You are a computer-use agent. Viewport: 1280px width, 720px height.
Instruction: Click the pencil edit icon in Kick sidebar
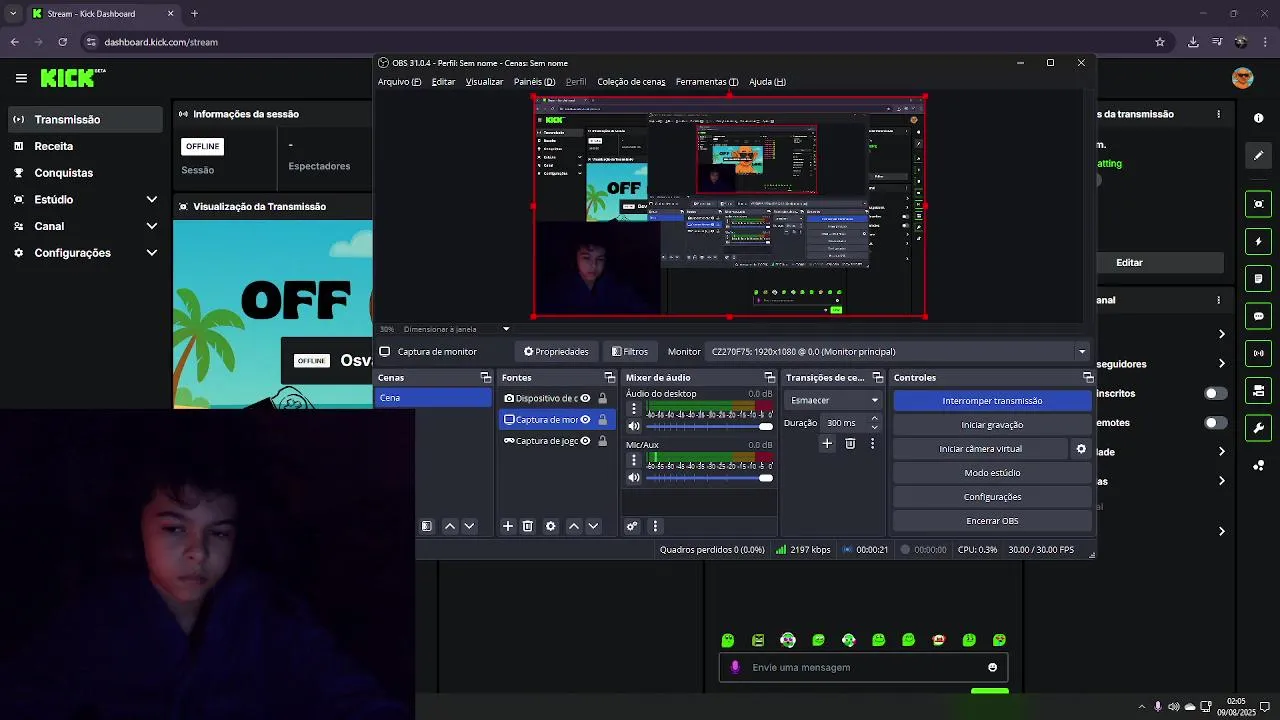1258,155
